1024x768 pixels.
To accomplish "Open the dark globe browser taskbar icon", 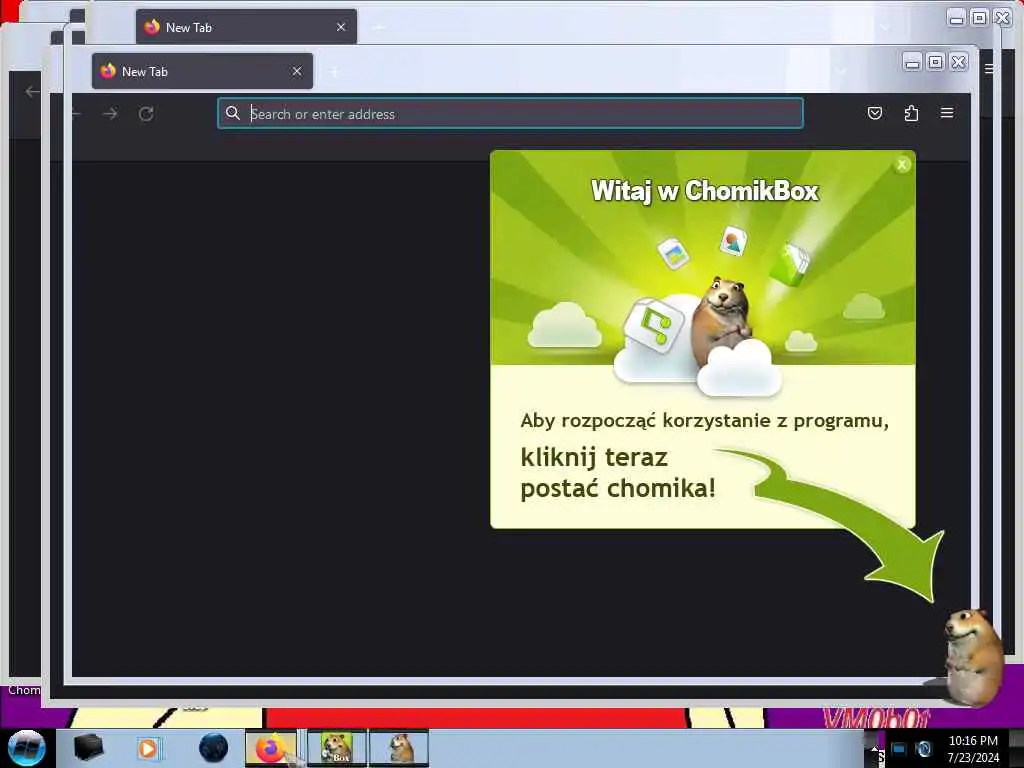I will [x=213, y=748].
